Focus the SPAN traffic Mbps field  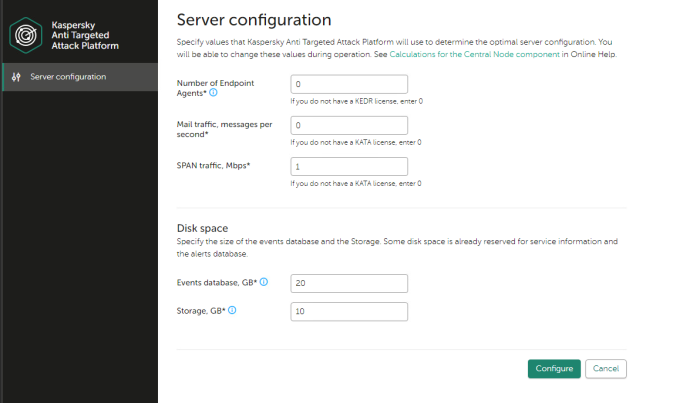pos(349,166)
